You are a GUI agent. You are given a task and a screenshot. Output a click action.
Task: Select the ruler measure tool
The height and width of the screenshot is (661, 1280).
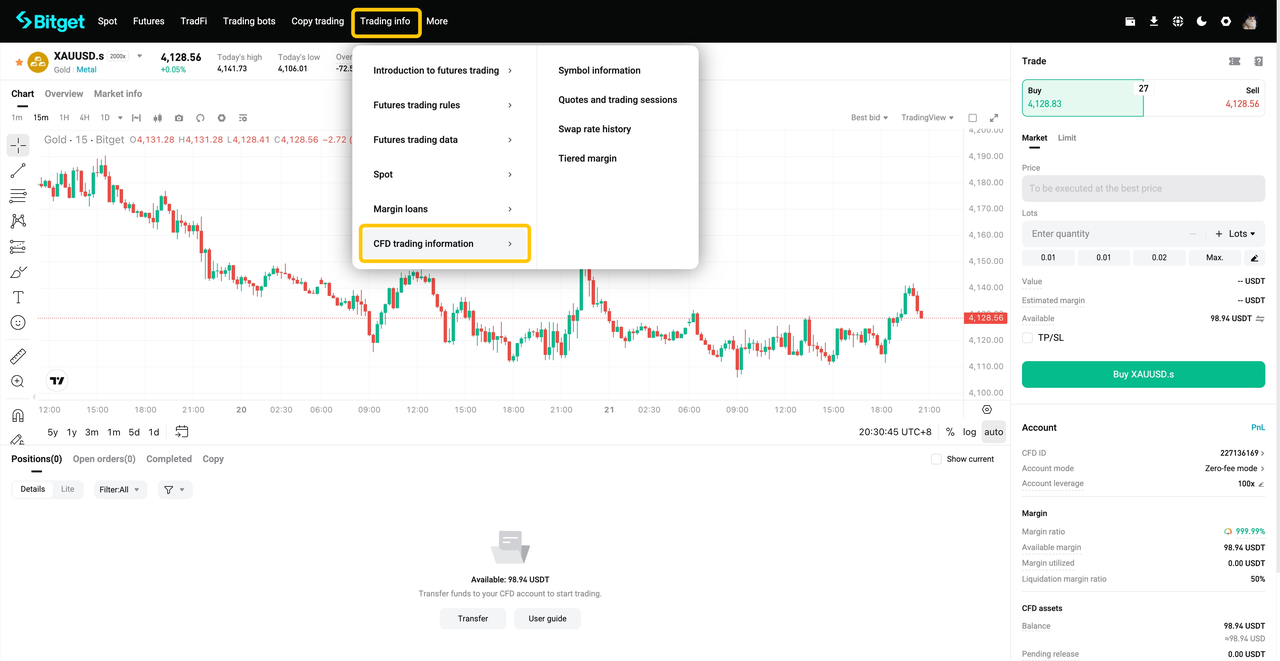point(18,356)
